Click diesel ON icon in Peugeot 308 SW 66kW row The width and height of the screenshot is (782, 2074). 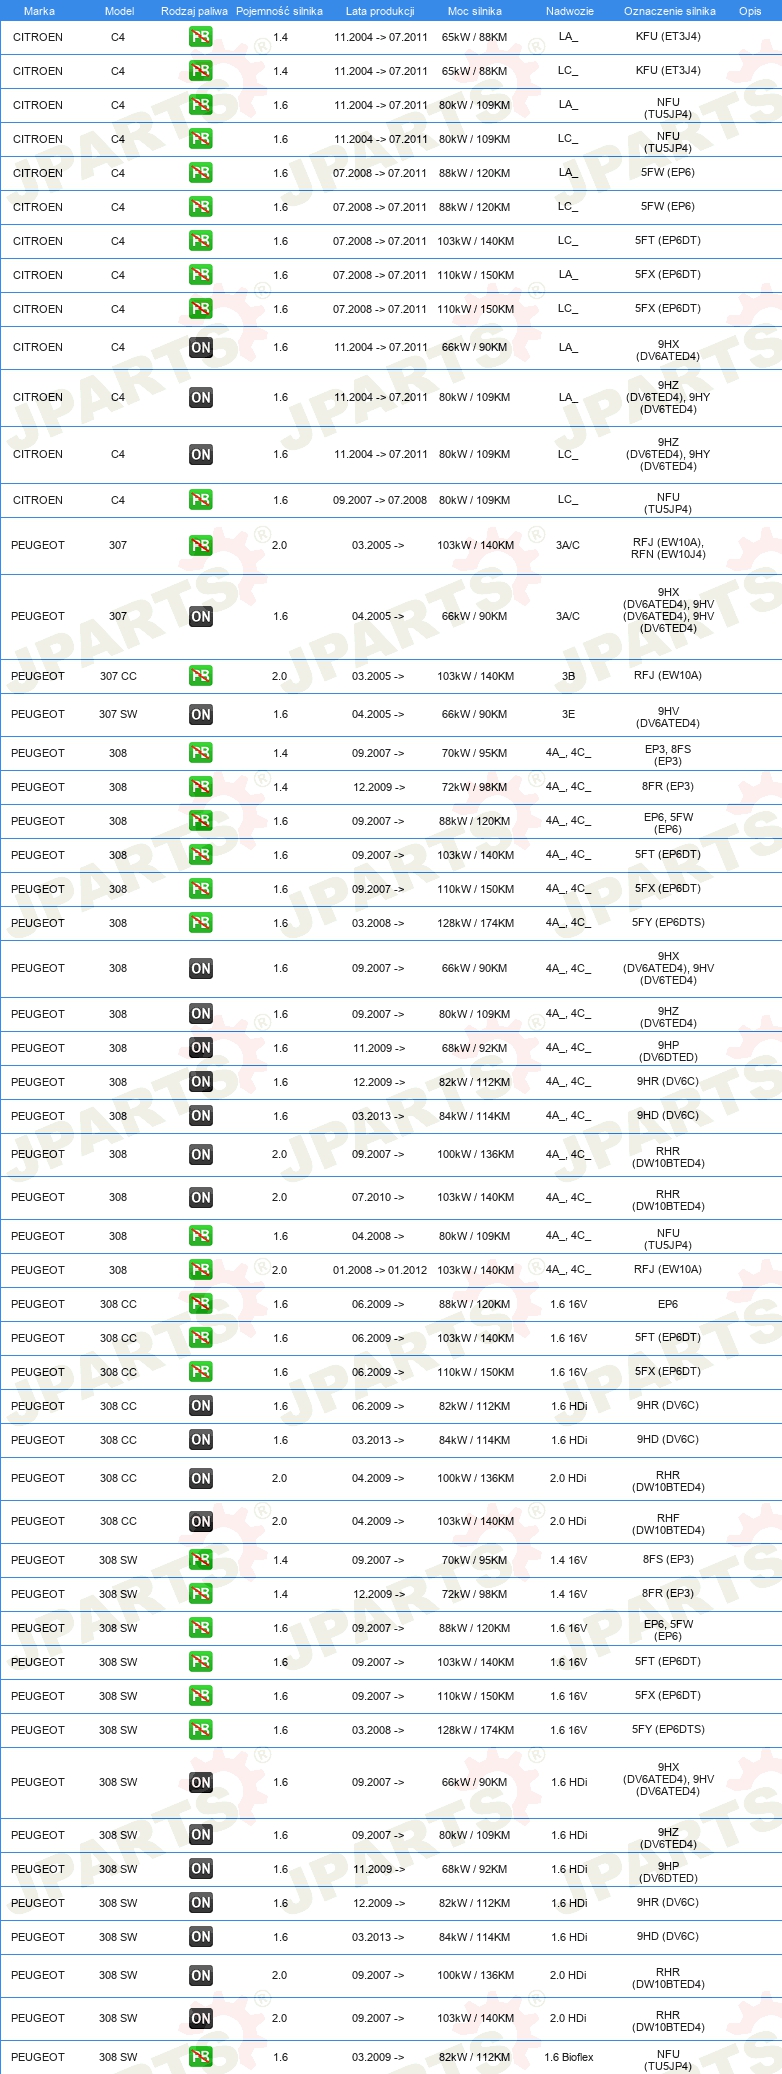(x=201, y=1783)
